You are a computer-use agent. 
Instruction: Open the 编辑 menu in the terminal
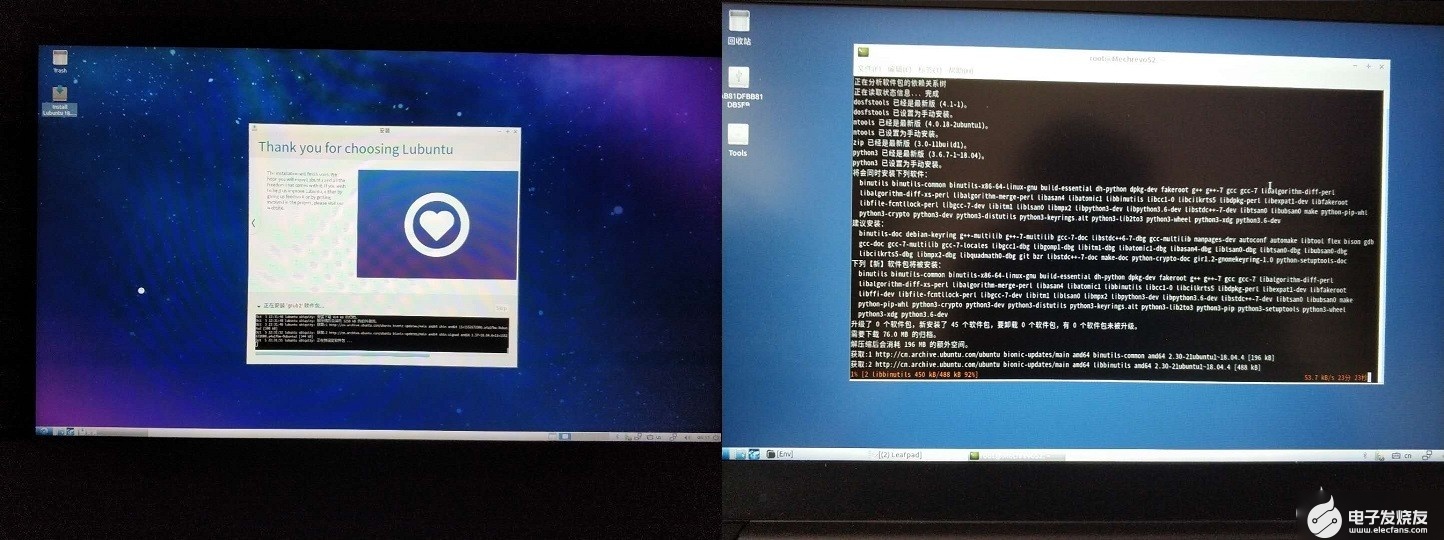[899, 70]
